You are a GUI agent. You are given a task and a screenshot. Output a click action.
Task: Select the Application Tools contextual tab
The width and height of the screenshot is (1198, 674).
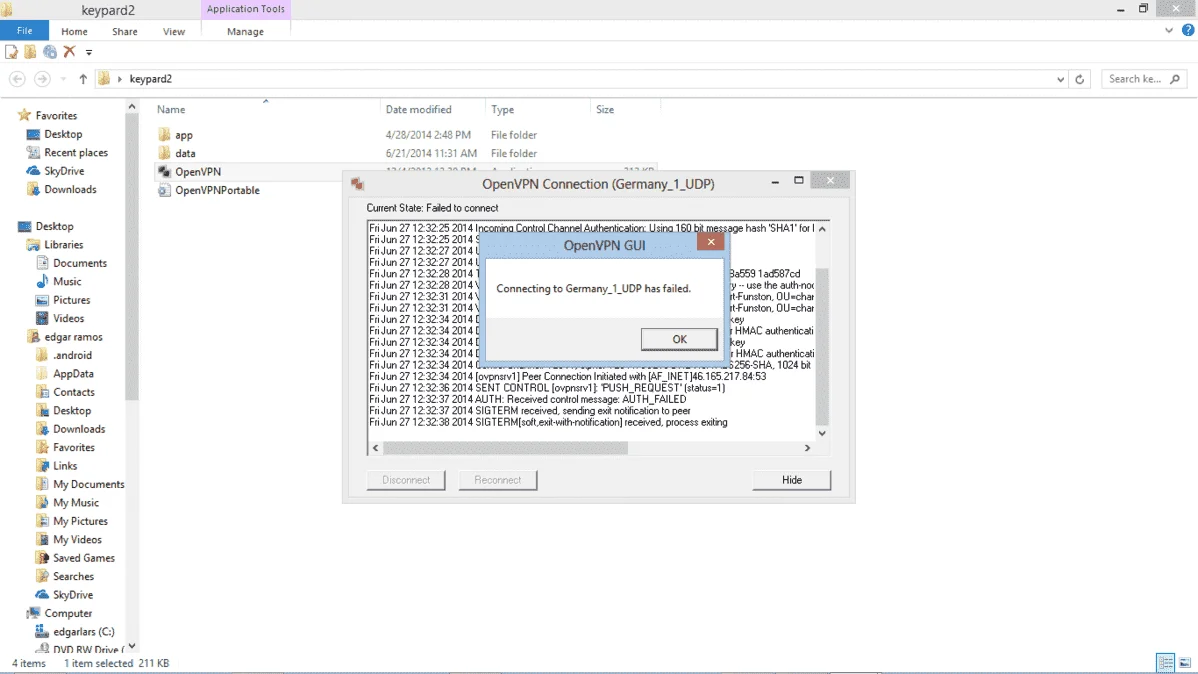tap(245, 9)
